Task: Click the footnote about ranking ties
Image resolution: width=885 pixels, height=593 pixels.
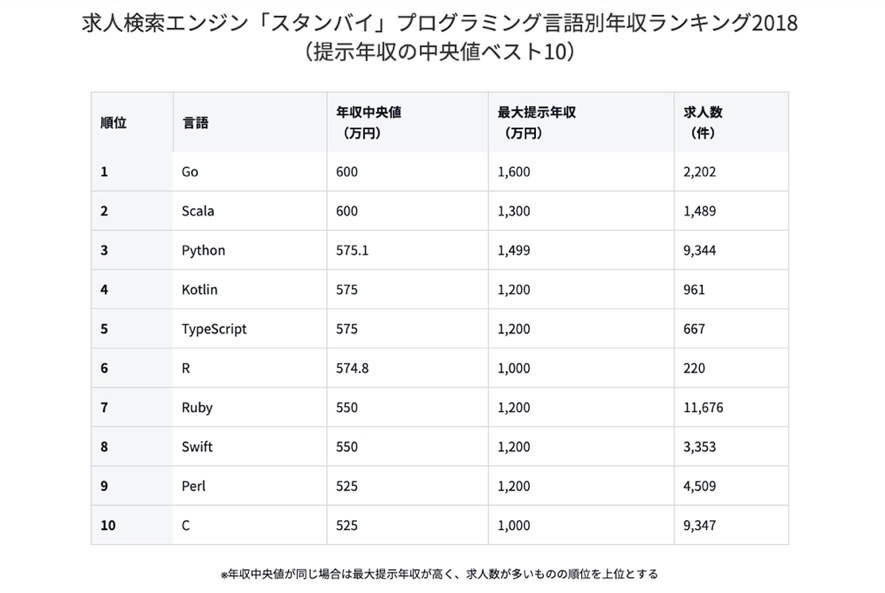Action: (x=439, y=574)
